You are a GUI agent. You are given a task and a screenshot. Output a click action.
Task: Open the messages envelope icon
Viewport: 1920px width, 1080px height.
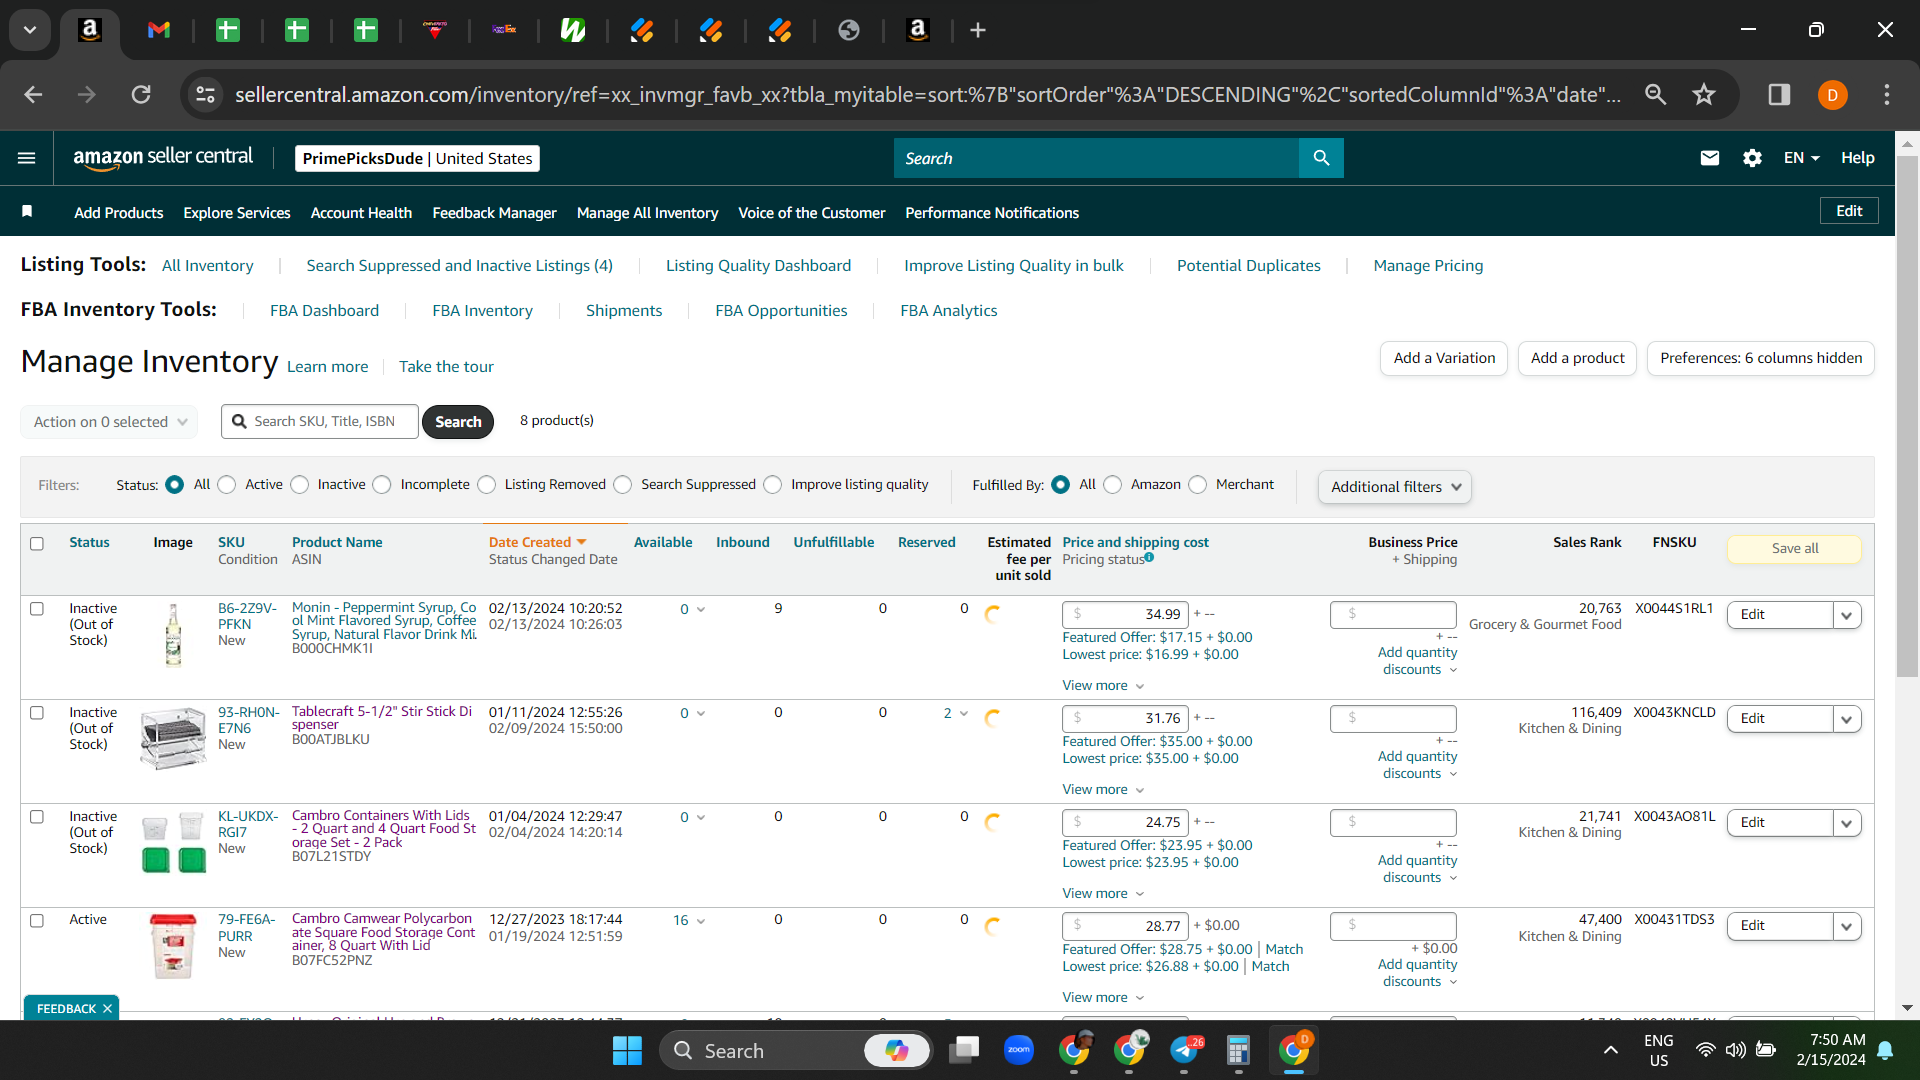(x=1710, y=158)
